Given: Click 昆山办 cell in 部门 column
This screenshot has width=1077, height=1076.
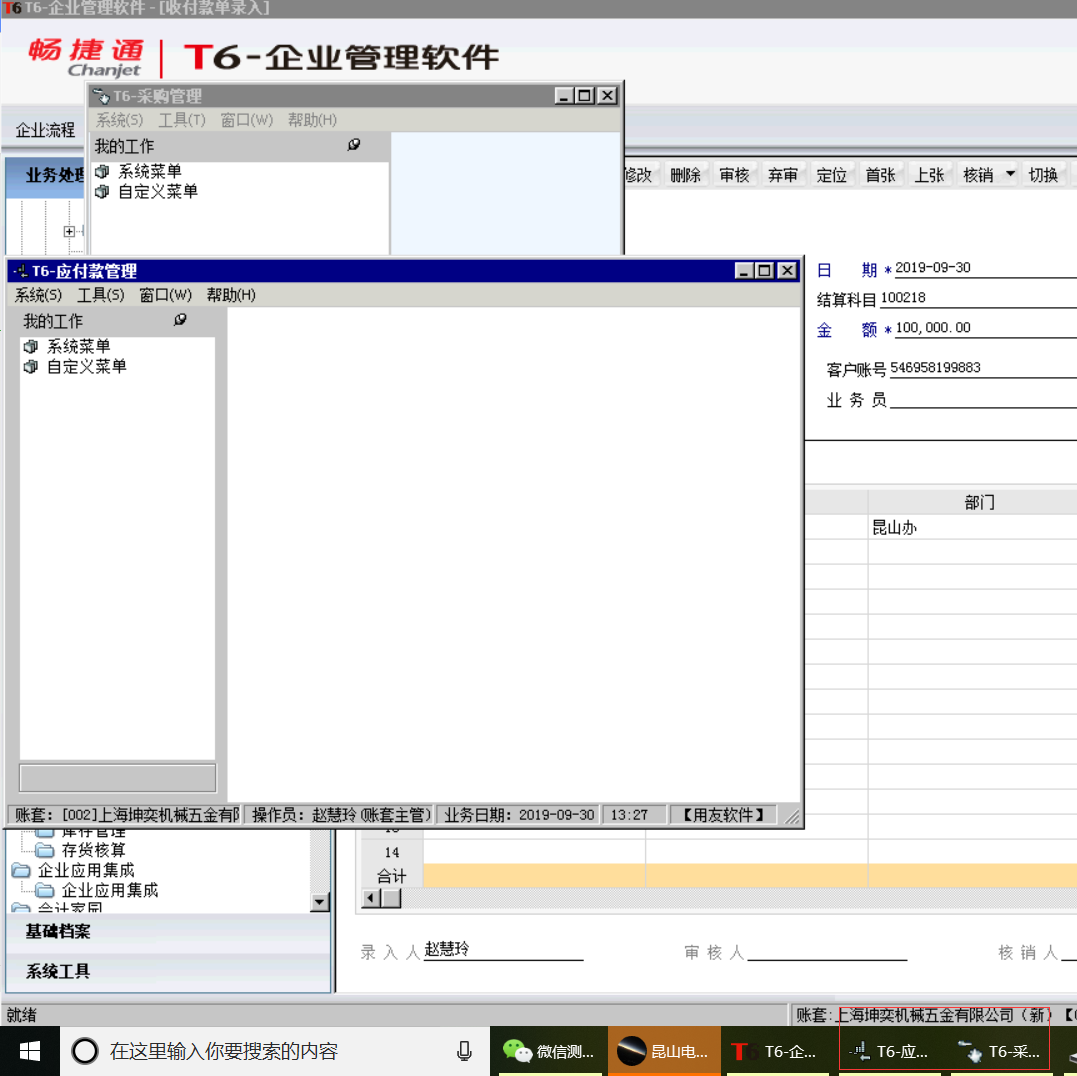Looking at the screenshot, I should coord(973,527).
